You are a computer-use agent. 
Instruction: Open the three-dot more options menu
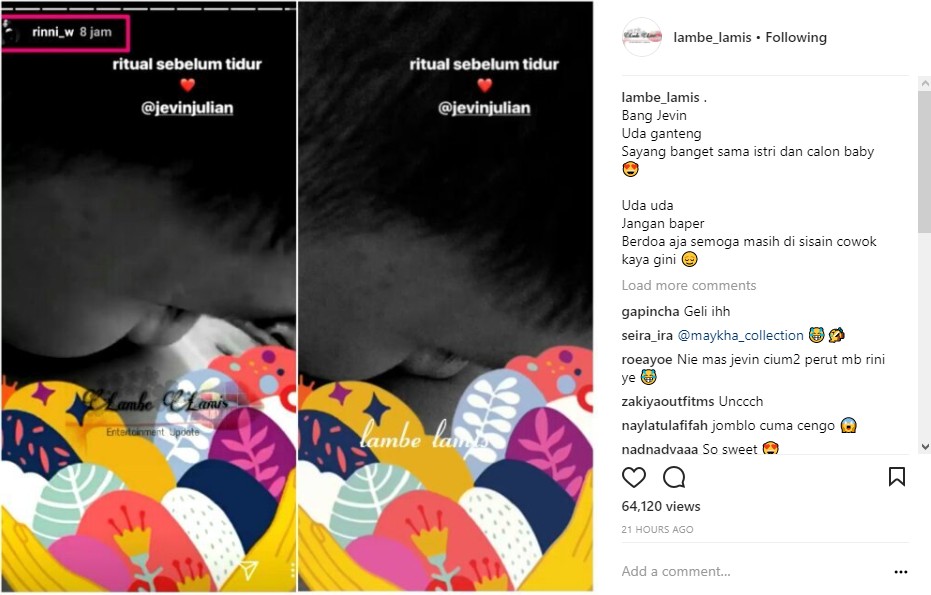(900, 572)
